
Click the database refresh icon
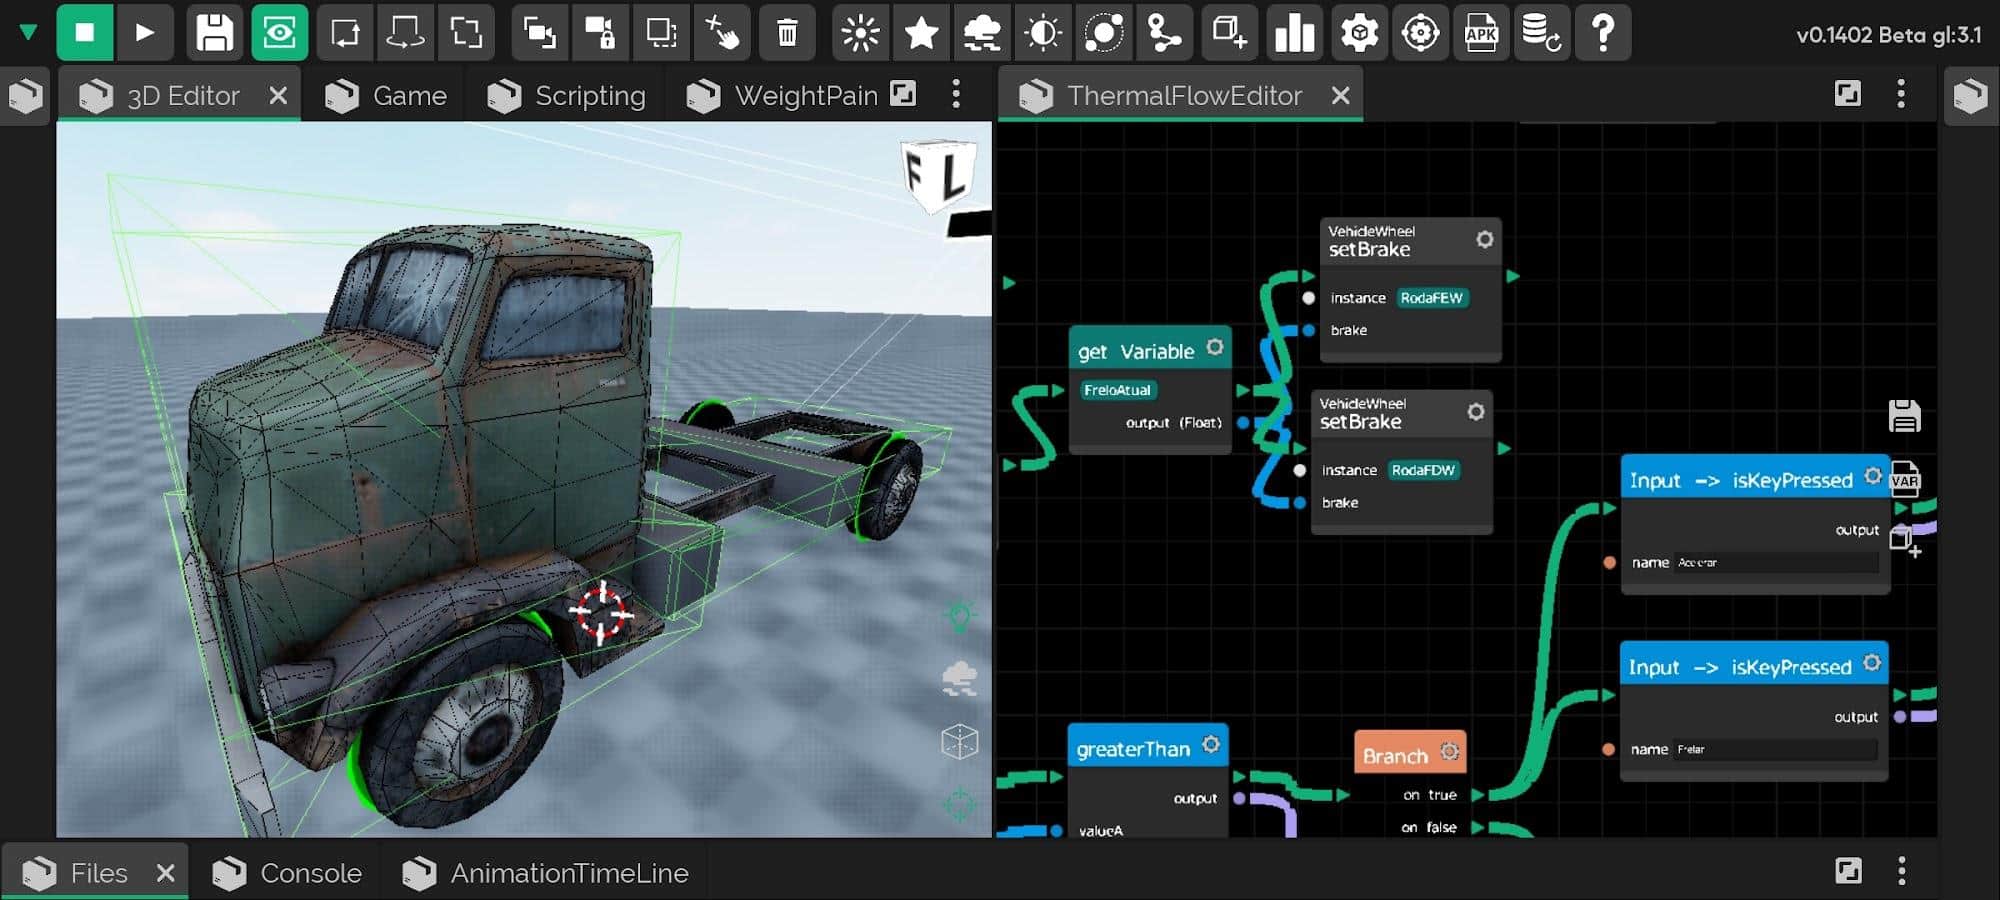tap(1540, 33)
